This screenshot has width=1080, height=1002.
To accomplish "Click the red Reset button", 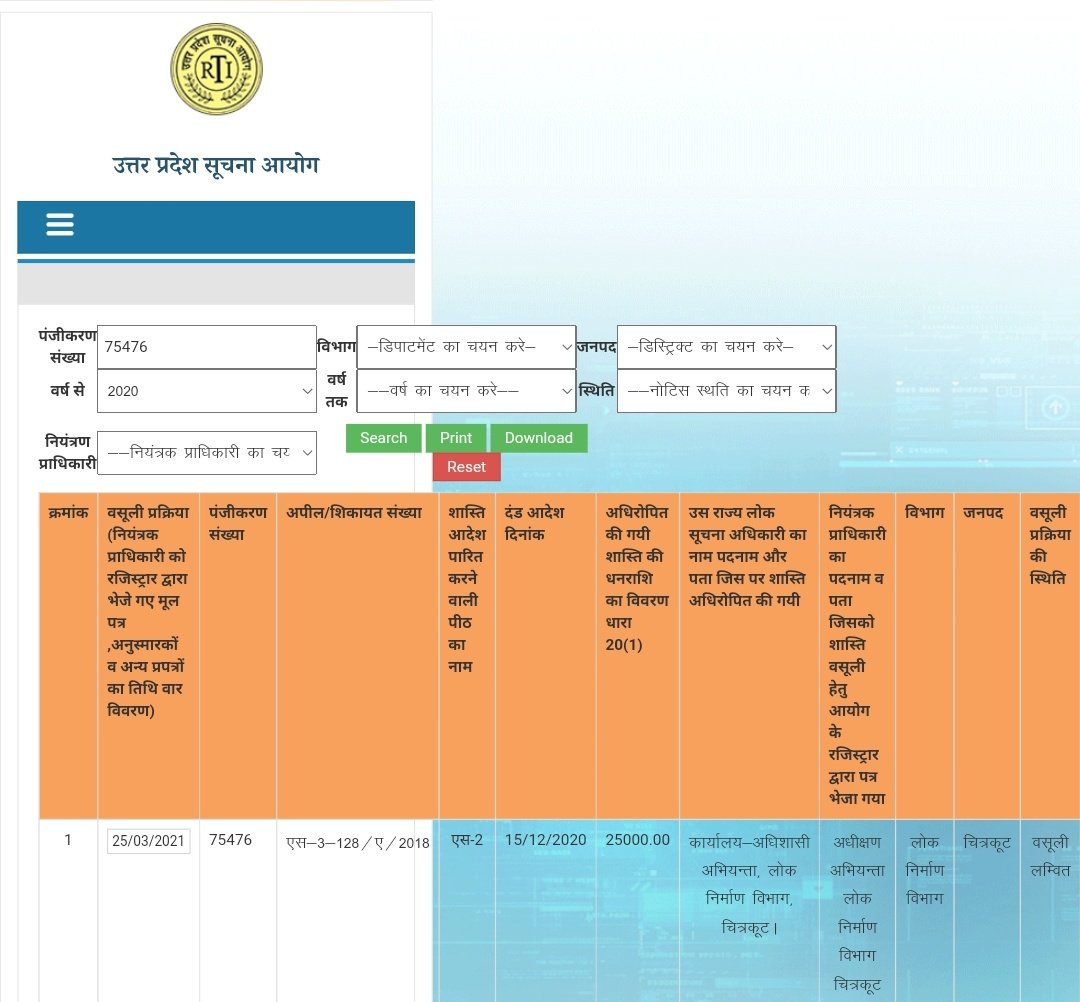I will point(466,467).
